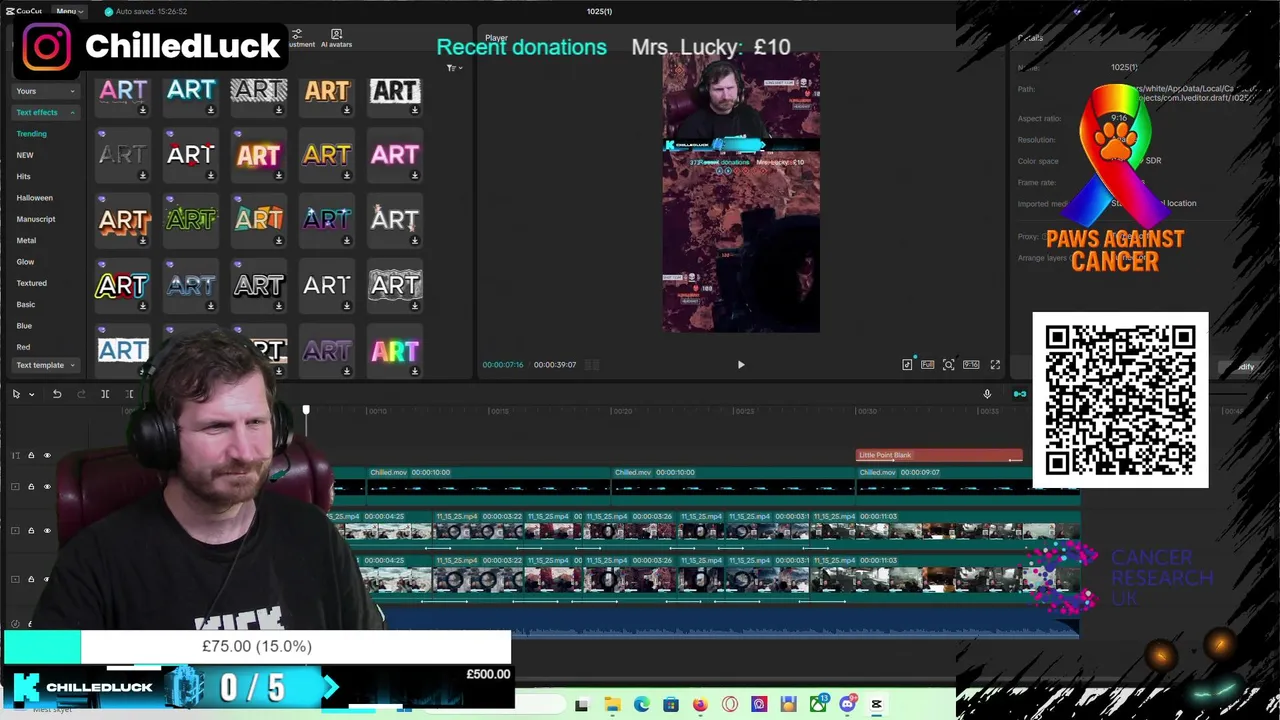This screenshot has height=720, width=1280.
Task: Open Discord from the taskbar
Action: (848, 705)
